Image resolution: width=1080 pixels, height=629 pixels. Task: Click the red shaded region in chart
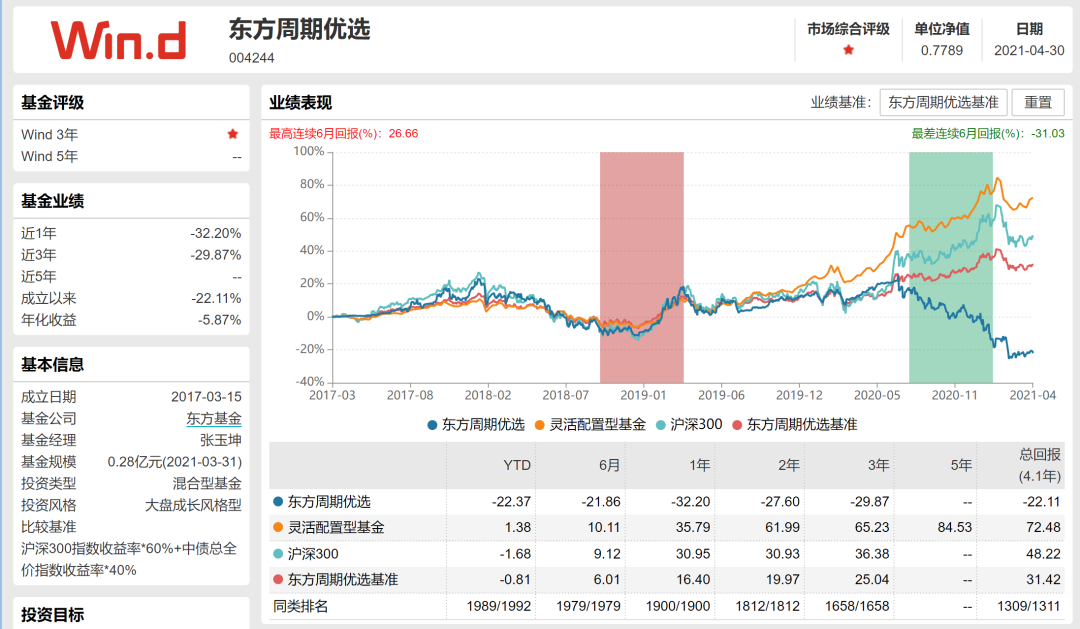[x=642, y=267]
